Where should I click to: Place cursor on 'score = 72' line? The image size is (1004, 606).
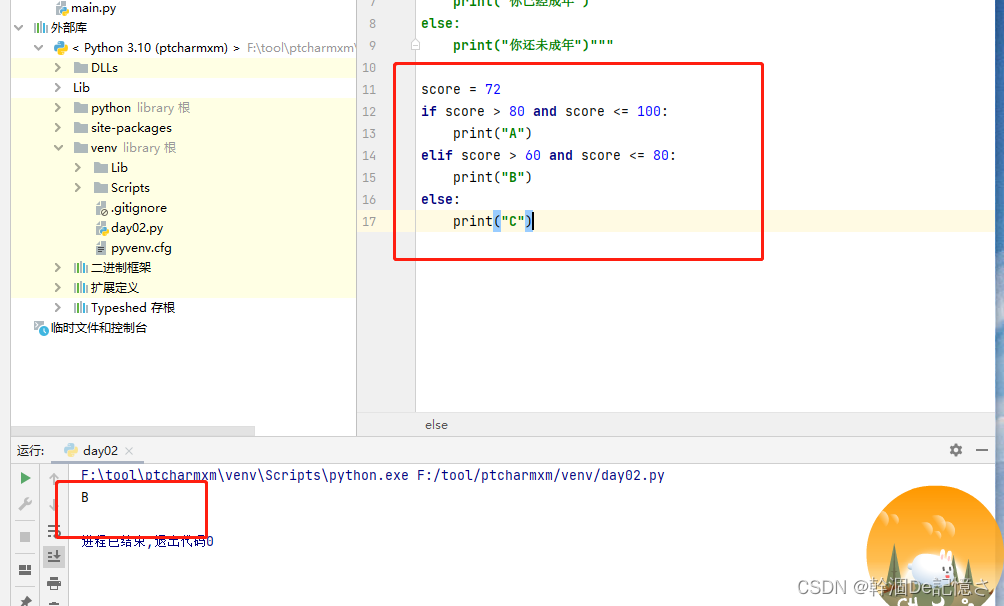click(x=460, y=90)
